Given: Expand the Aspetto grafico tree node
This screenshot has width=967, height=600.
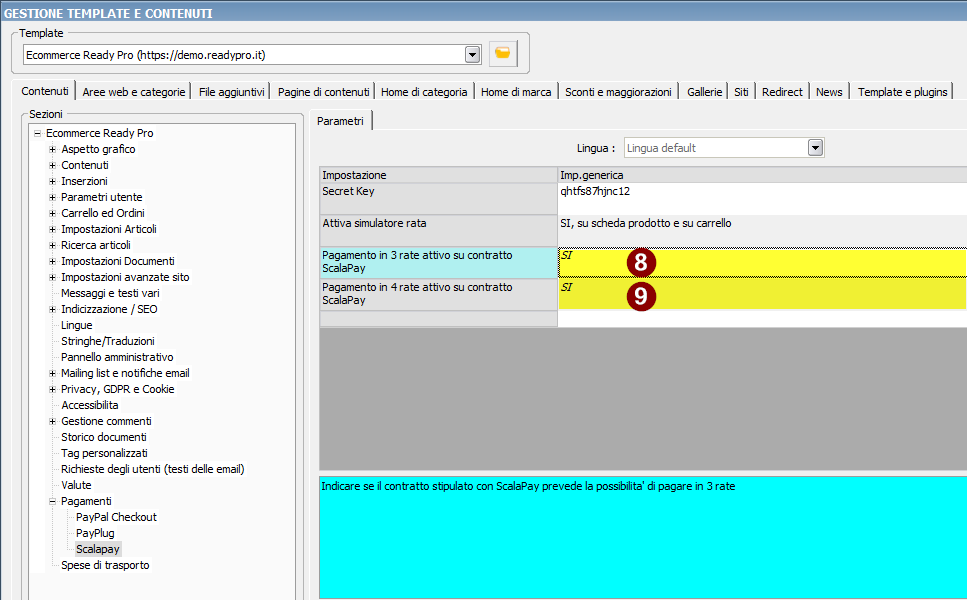Looking at the screenshot, I should (53, 149).
